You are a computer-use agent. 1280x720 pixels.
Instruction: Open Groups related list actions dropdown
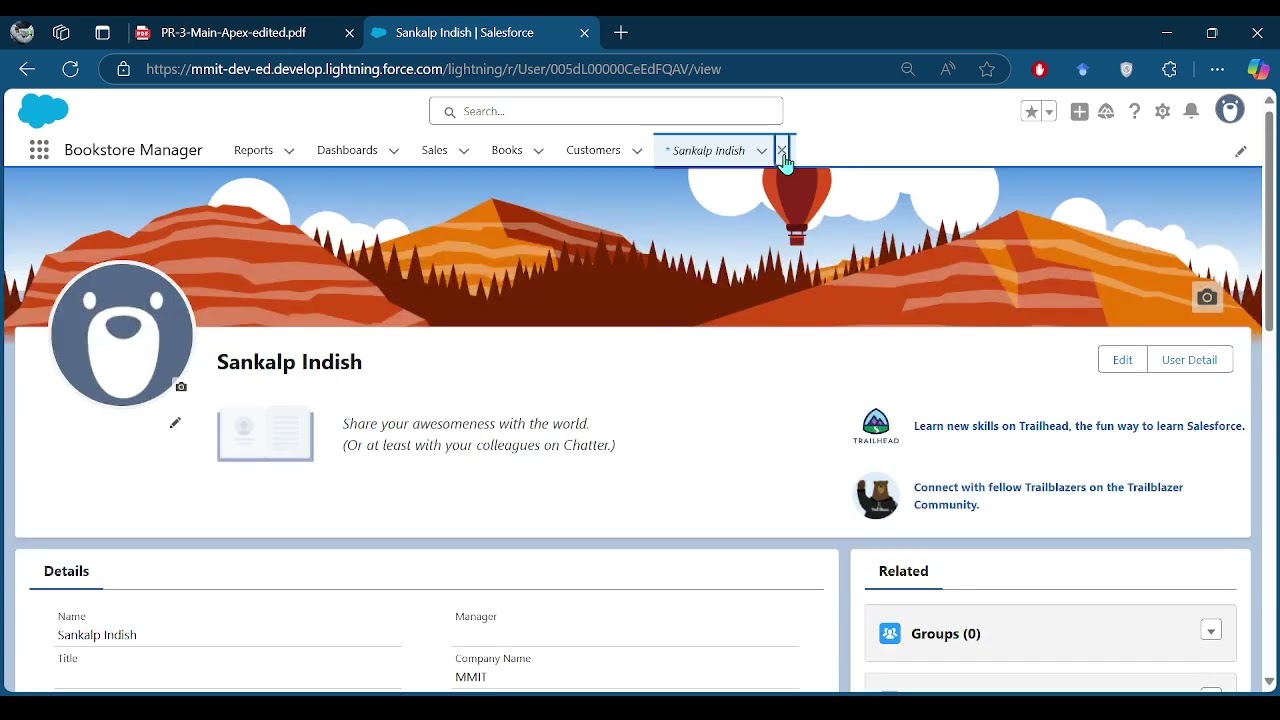[1211, 630]
